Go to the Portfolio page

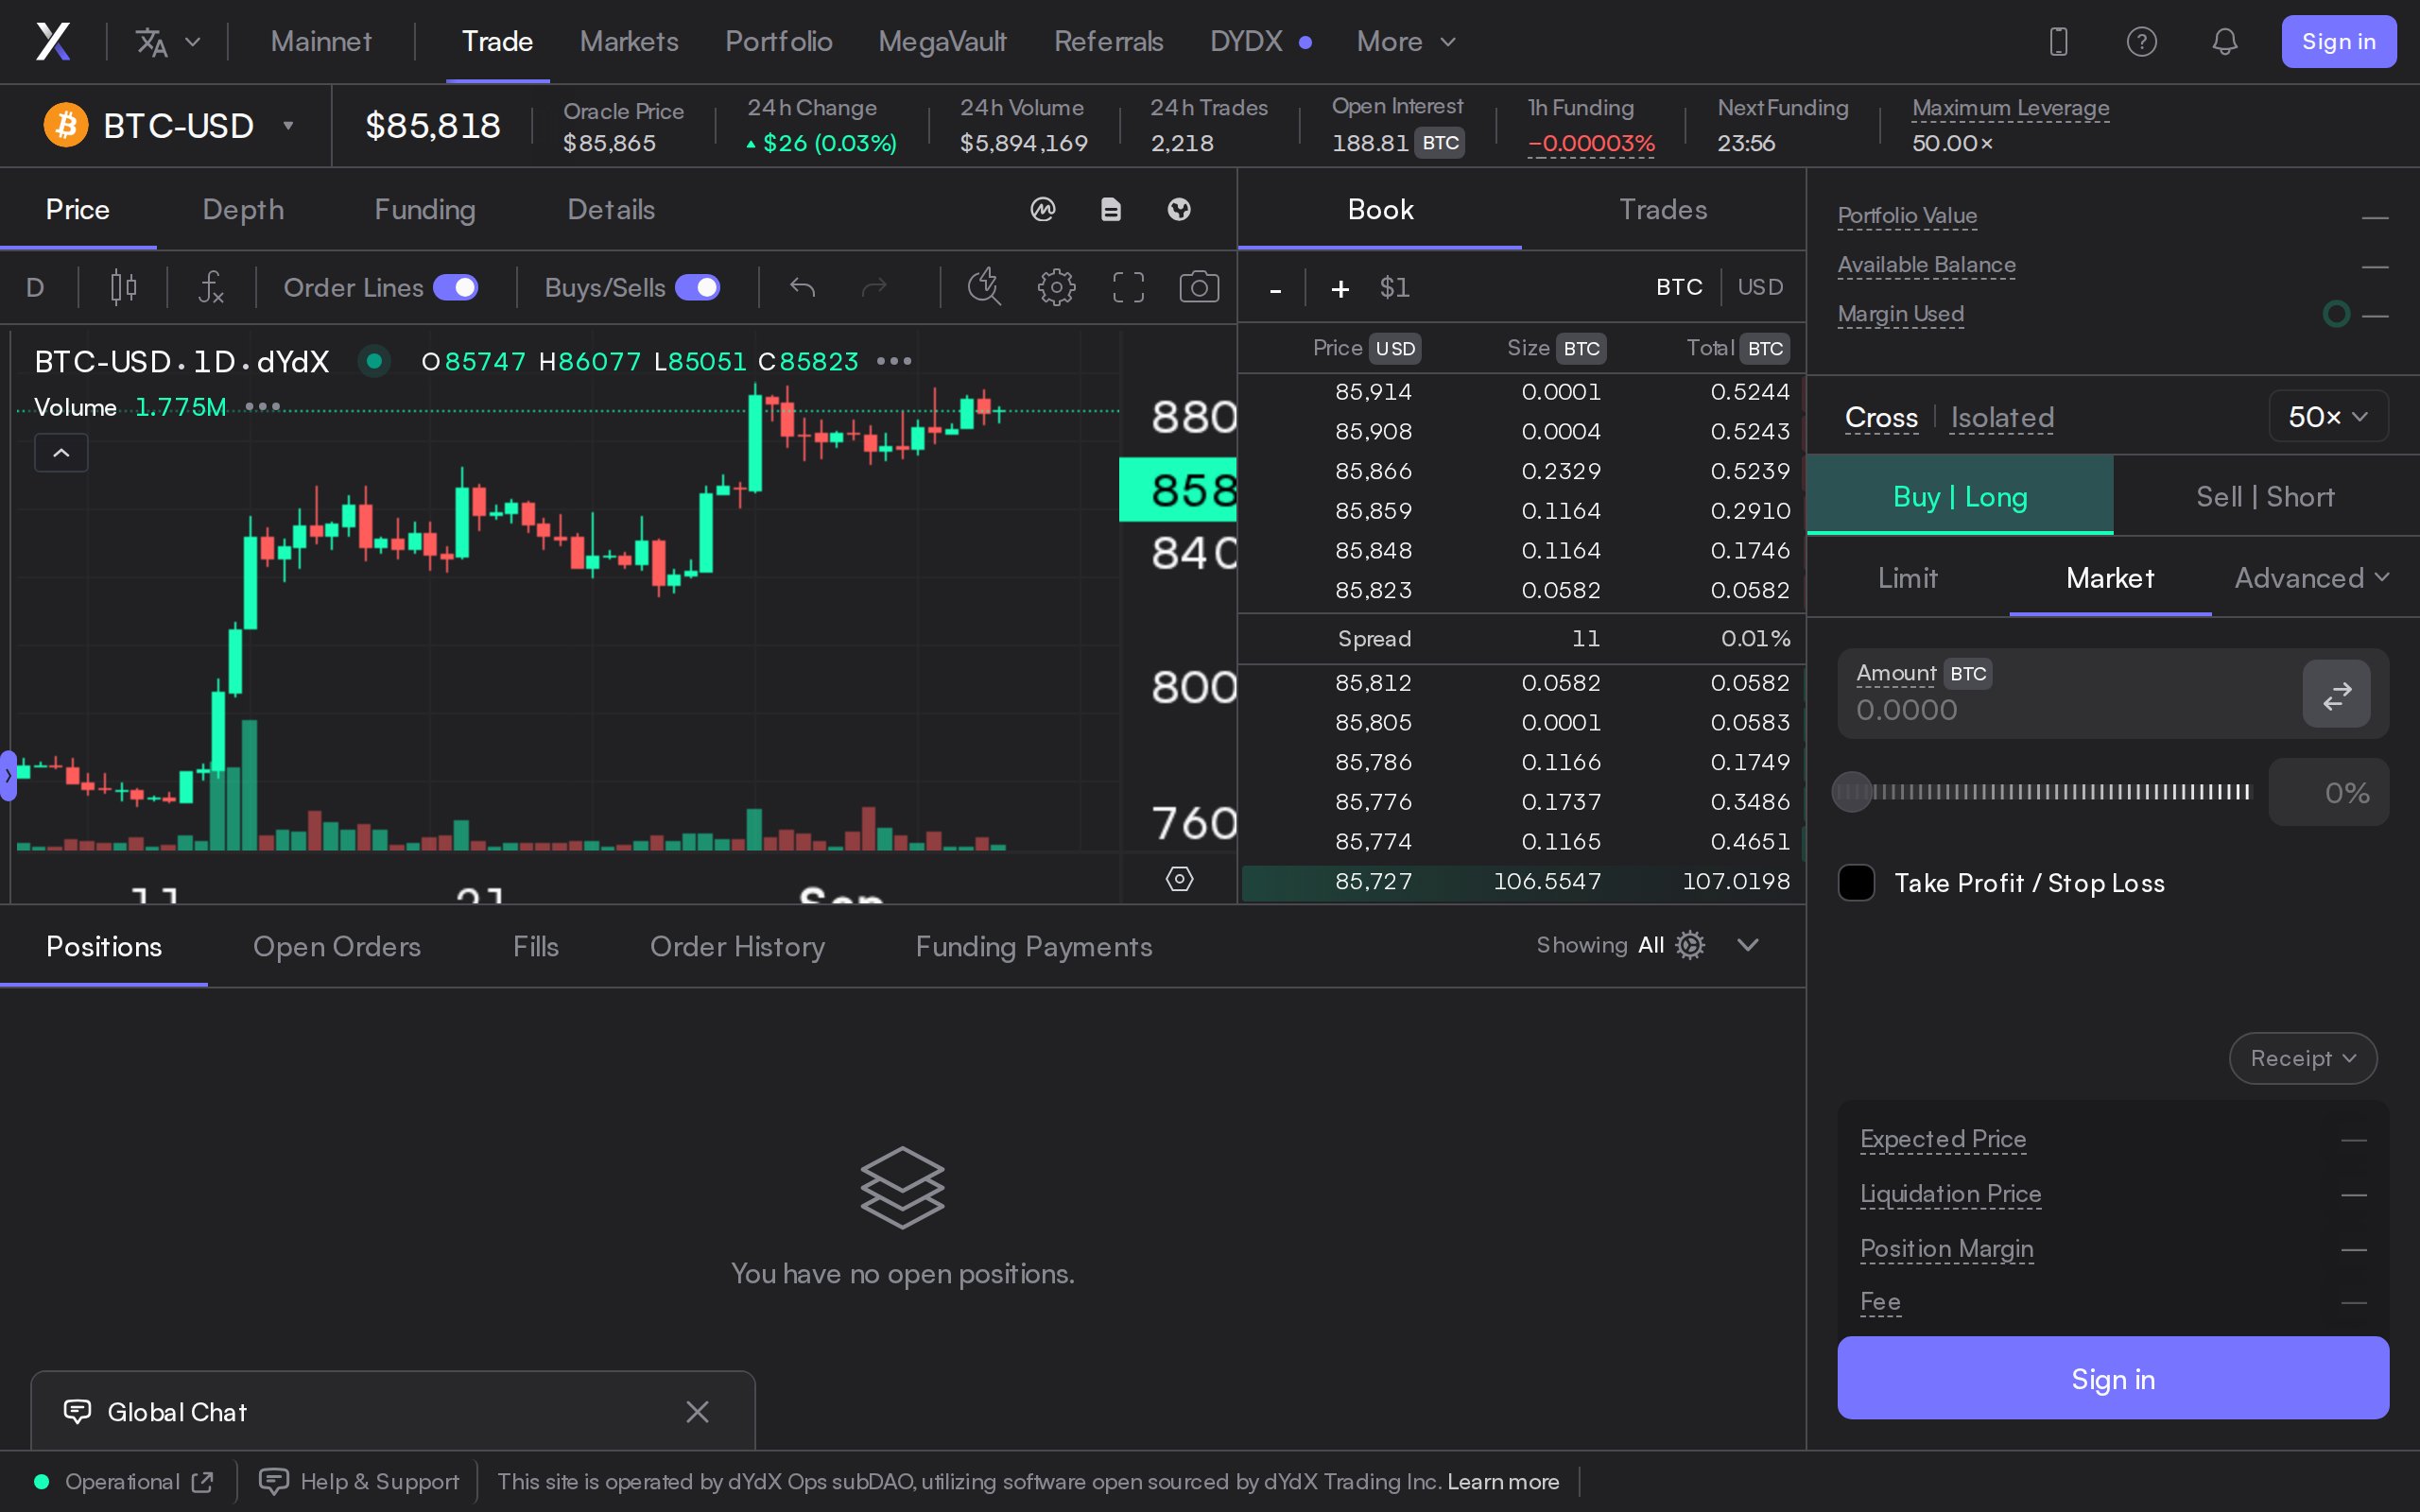click(778, 42)
